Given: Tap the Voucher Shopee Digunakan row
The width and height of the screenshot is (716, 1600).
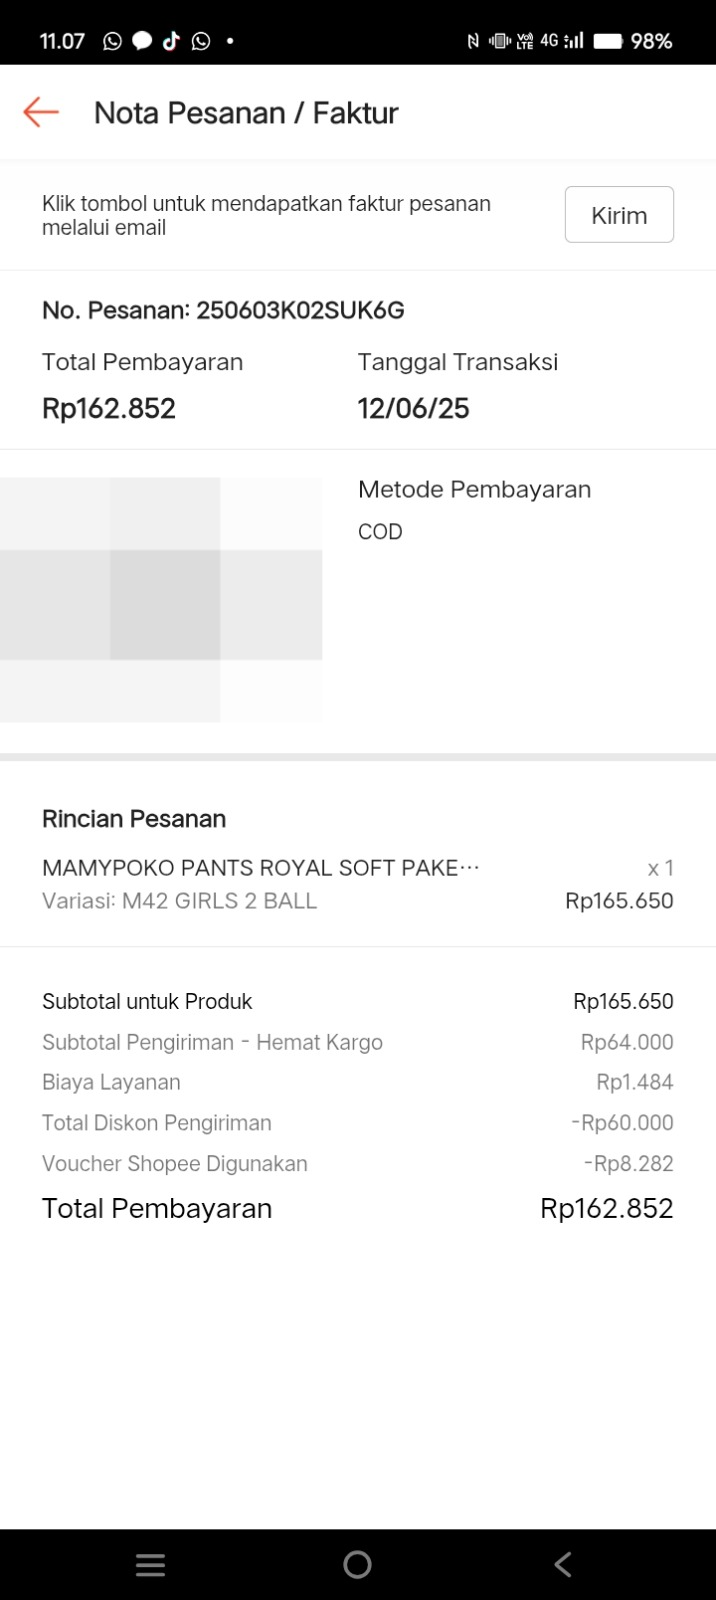Looking at the screenshot, I should (357, 1164).
